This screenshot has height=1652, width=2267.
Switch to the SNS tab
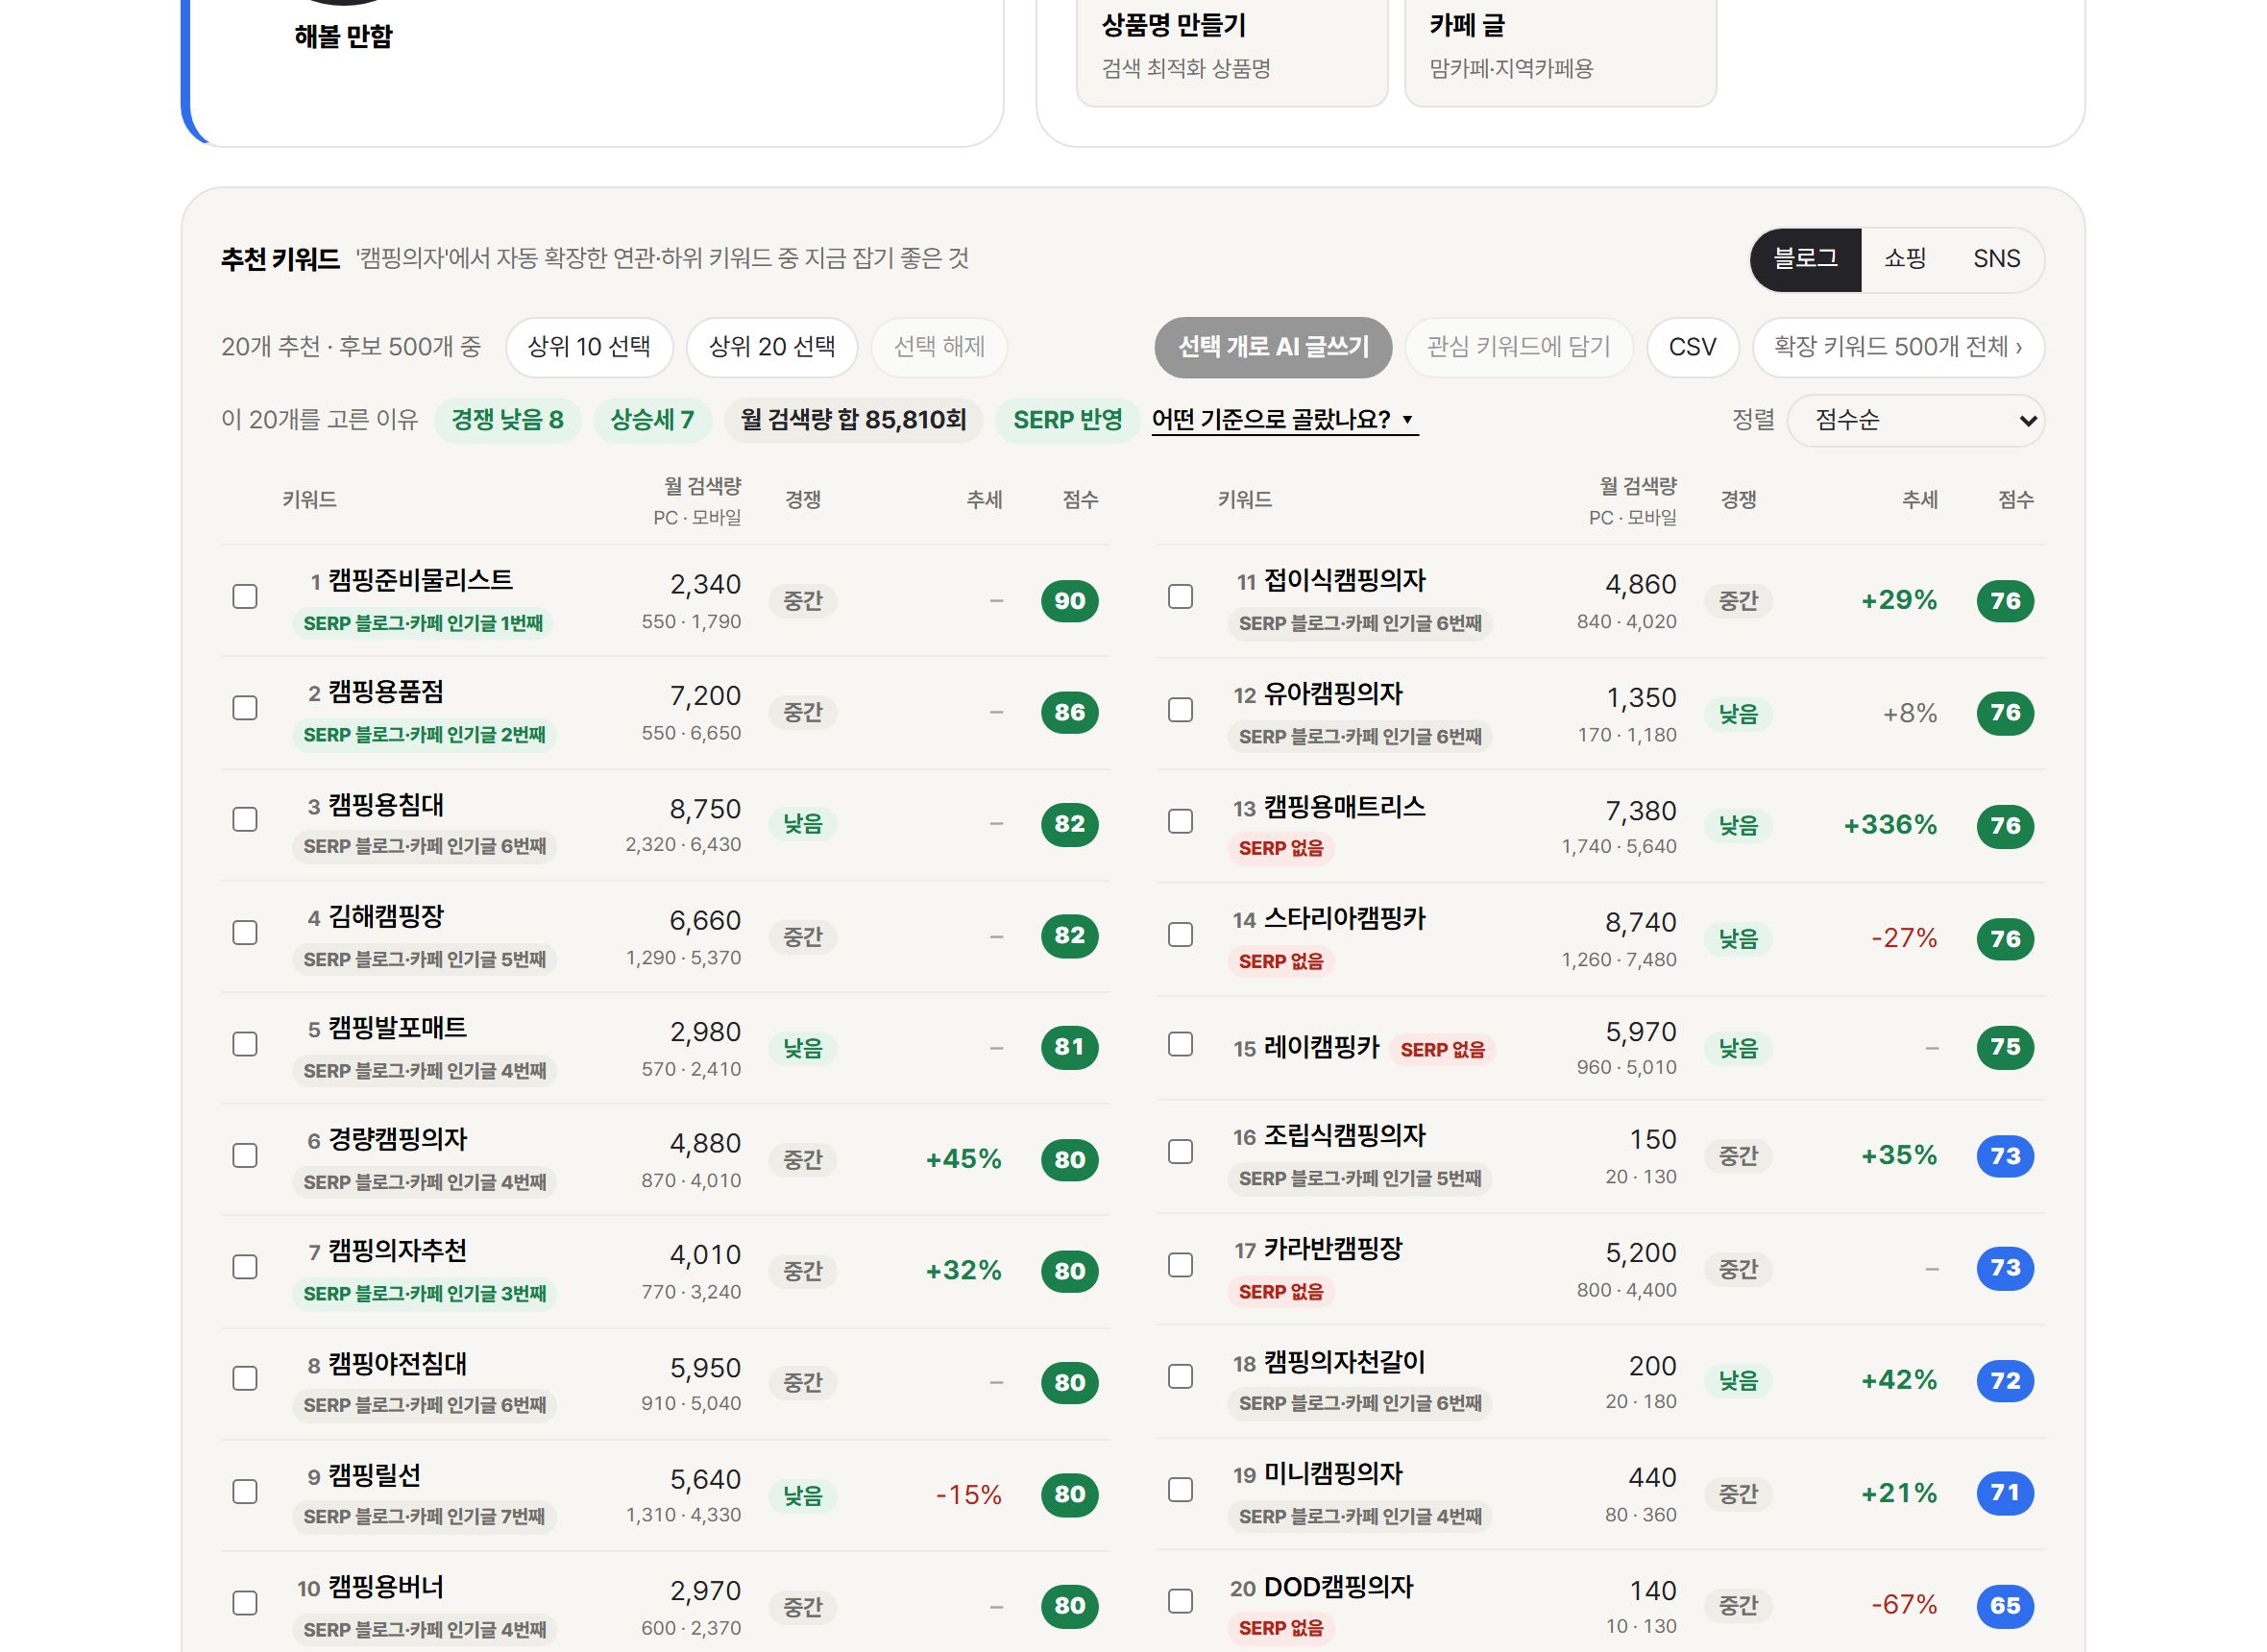point(1996,259)
